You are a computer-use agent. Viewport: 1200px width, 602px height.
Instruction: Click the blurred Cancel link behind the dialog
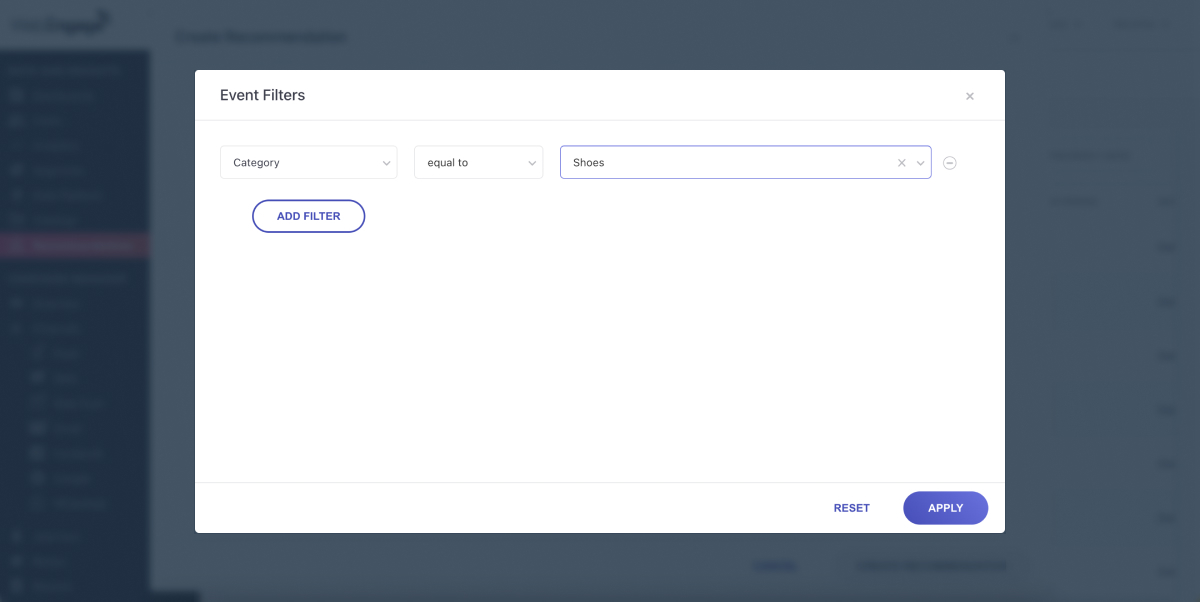pos(774,566)
